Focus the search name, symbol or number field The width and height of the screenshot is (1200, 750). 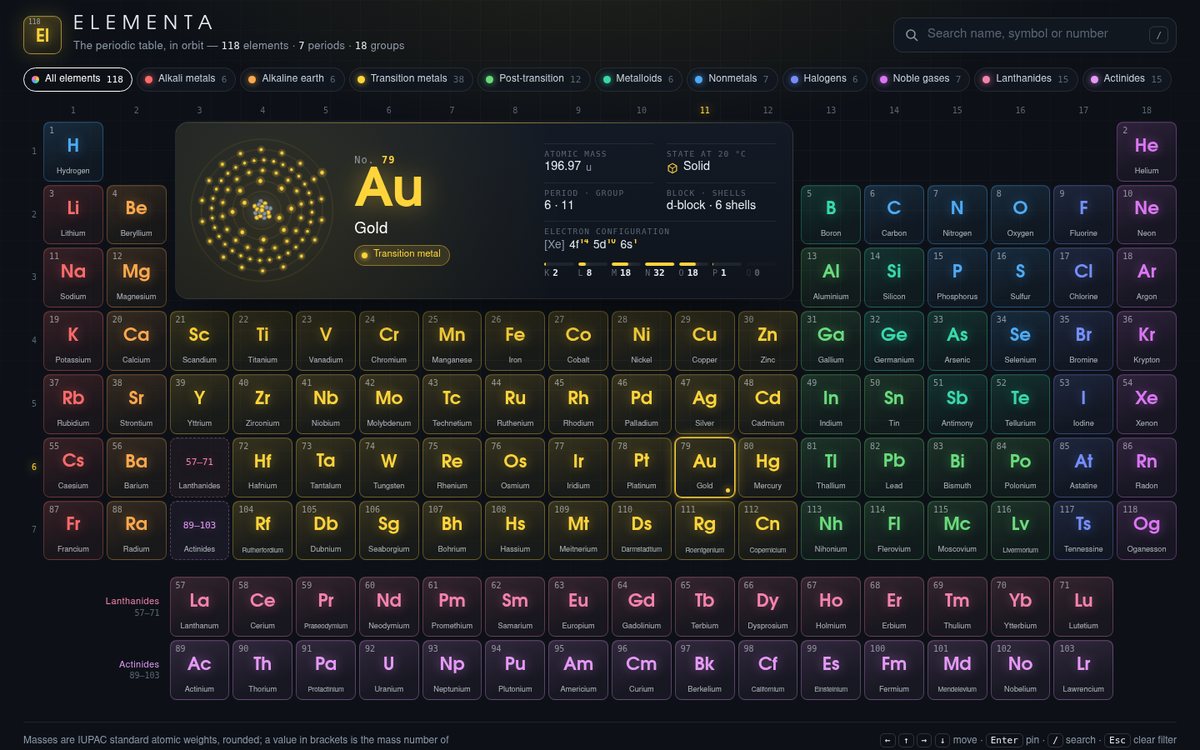(1034, 35)
